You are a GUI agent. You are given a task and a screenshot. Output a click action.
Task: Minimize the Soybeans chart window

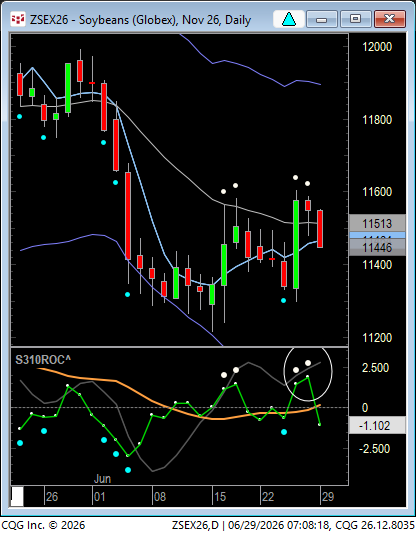click(x=322, y=19)
